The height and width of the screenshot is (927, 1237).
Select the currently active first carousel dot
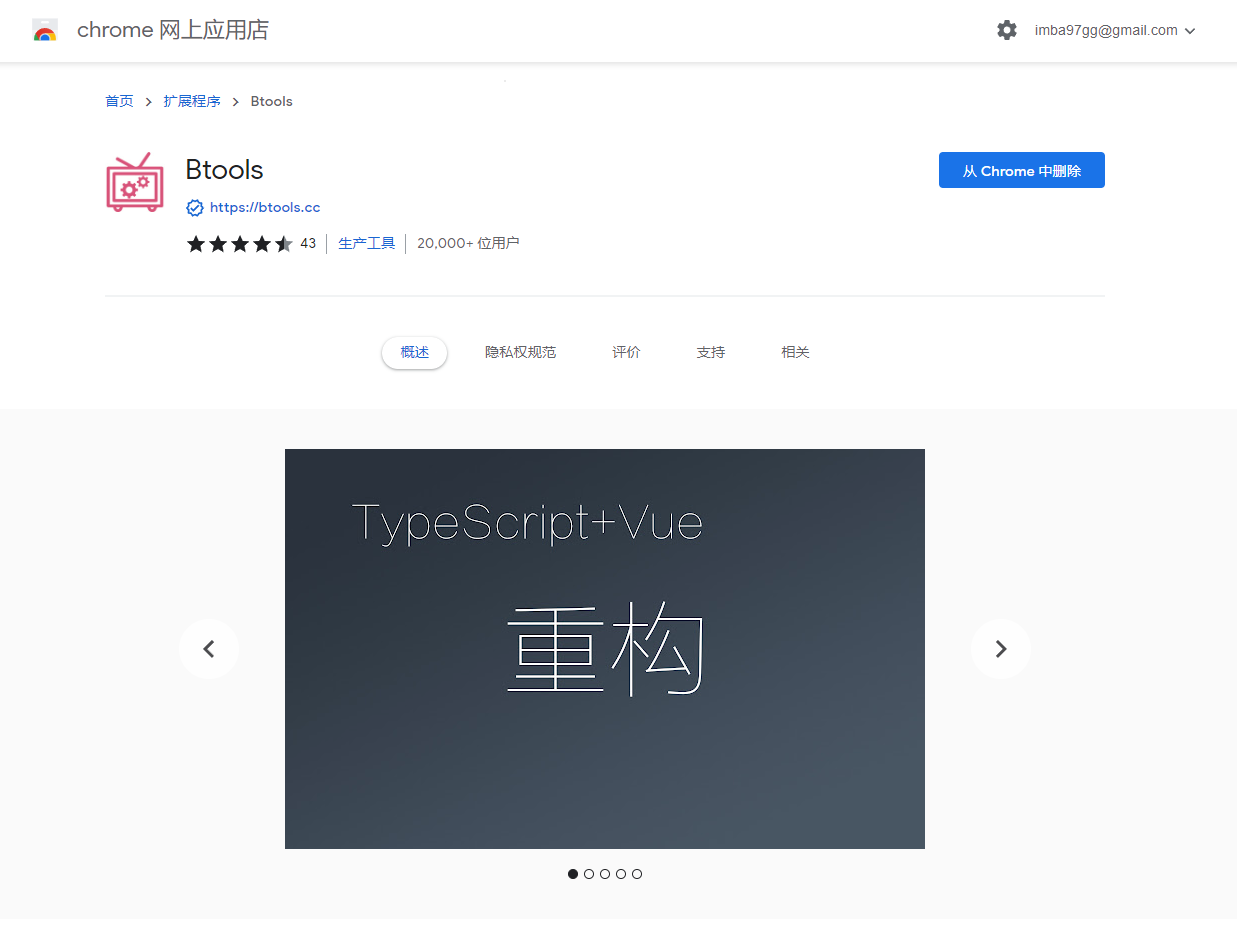tap(572, 873)
